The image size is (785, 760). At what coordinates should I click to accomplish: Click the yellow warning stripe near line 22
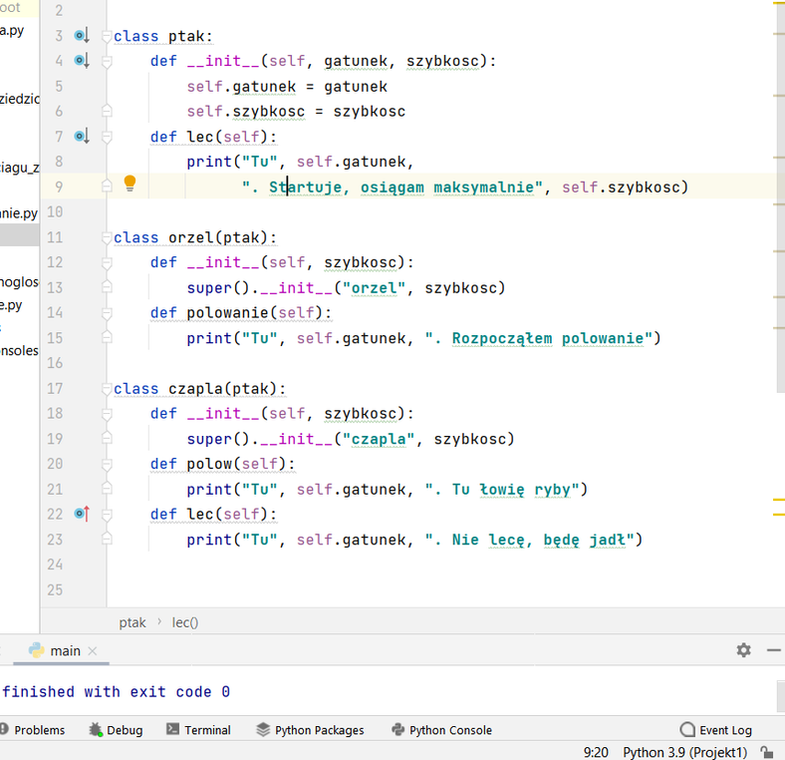[778, 514]
